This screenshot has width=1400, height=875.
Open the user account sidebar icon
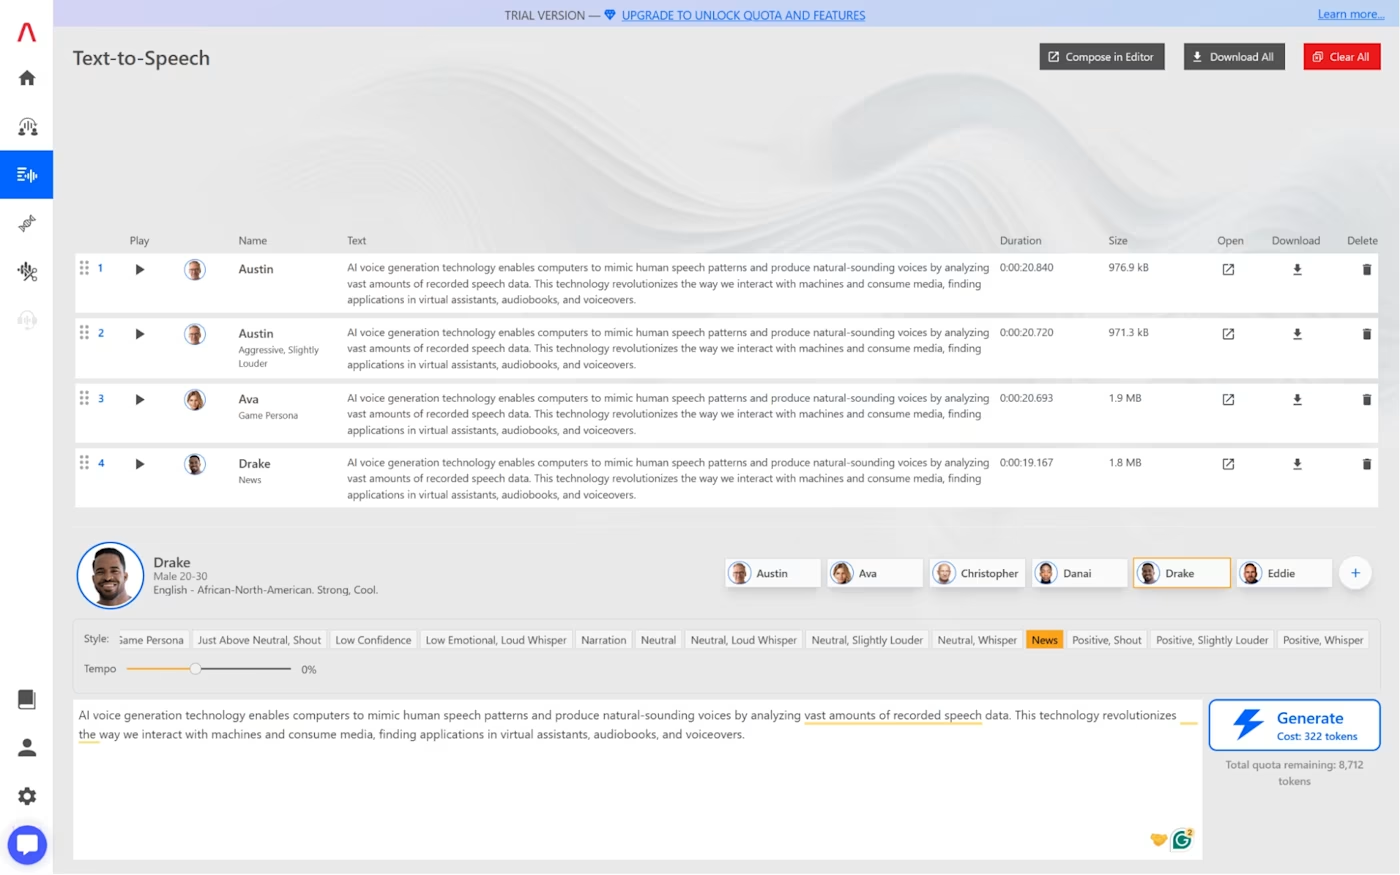27,747
